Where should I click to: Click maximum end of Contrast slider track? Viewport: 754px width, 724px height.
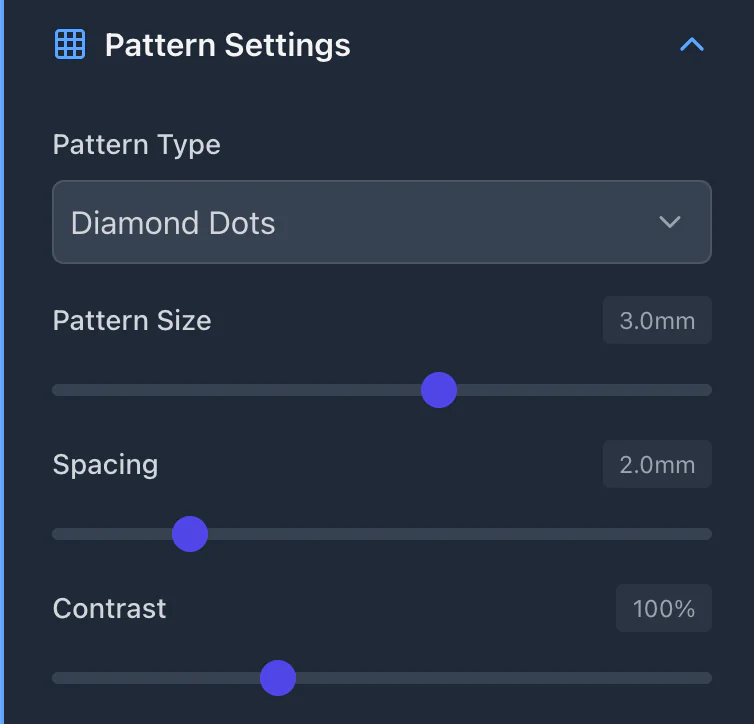click(x=706, y=678)
